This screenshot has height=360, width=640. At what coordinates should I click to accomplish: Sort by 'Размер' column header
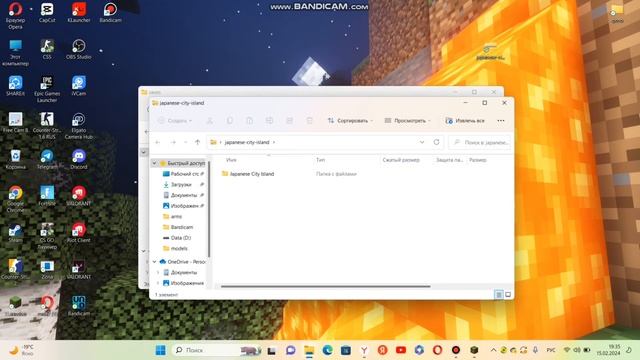point(478,160)
